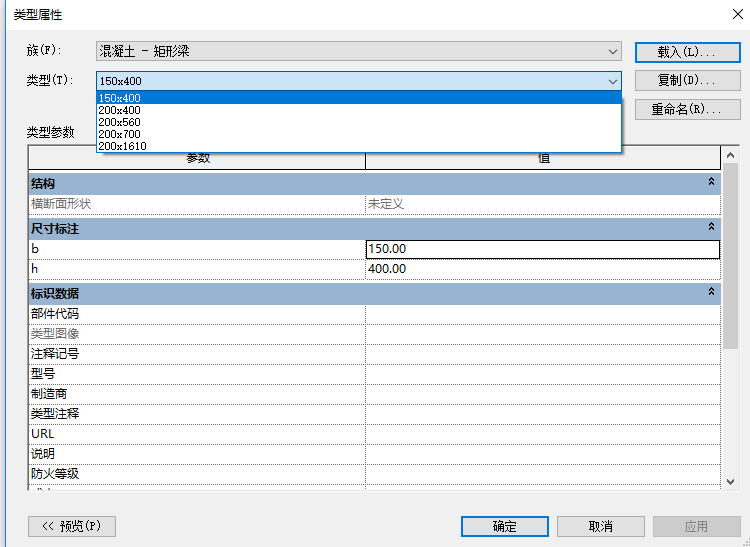This screenshot has width=750, height=547.
Task: Click the 防火等级 value cell
Action: pyautogui.click(x=543, y=475)
